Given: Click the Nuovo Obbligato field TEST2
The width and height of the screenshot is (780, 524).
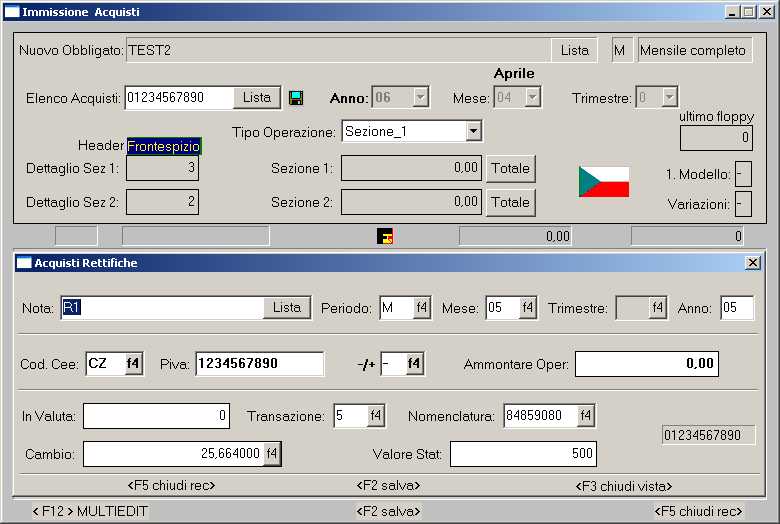Looking at the screenshot, I should pos(338,50).
